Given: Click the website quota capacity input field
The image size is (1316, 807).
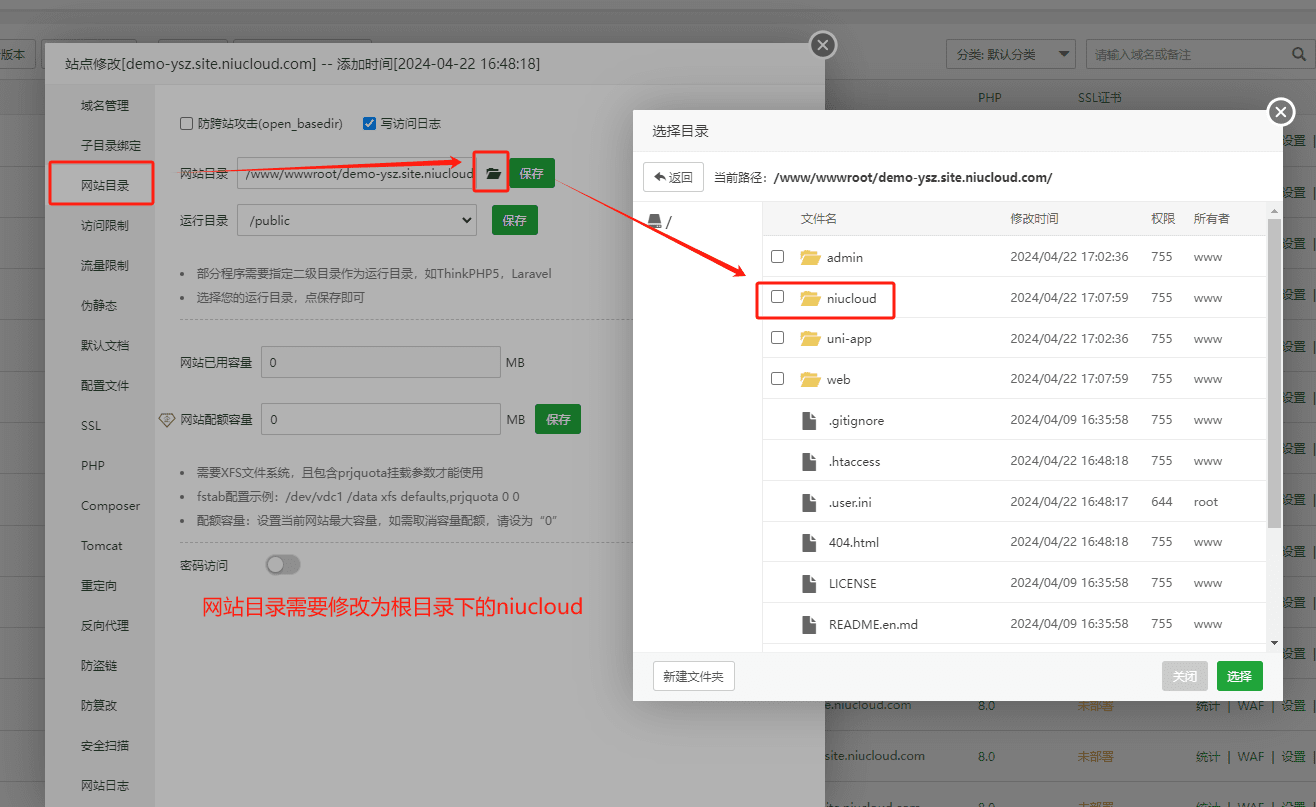Looking at the screenshot, I should tap(380, 420).
